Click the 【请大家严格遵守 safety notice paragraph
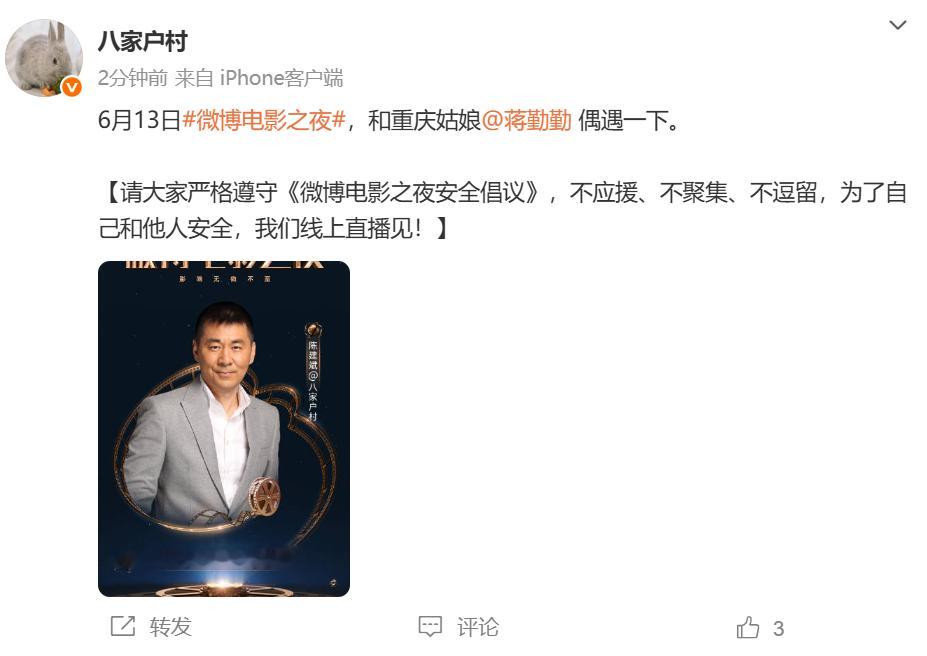Viewport: 927px width, 656px height. (x=503, y=210)
